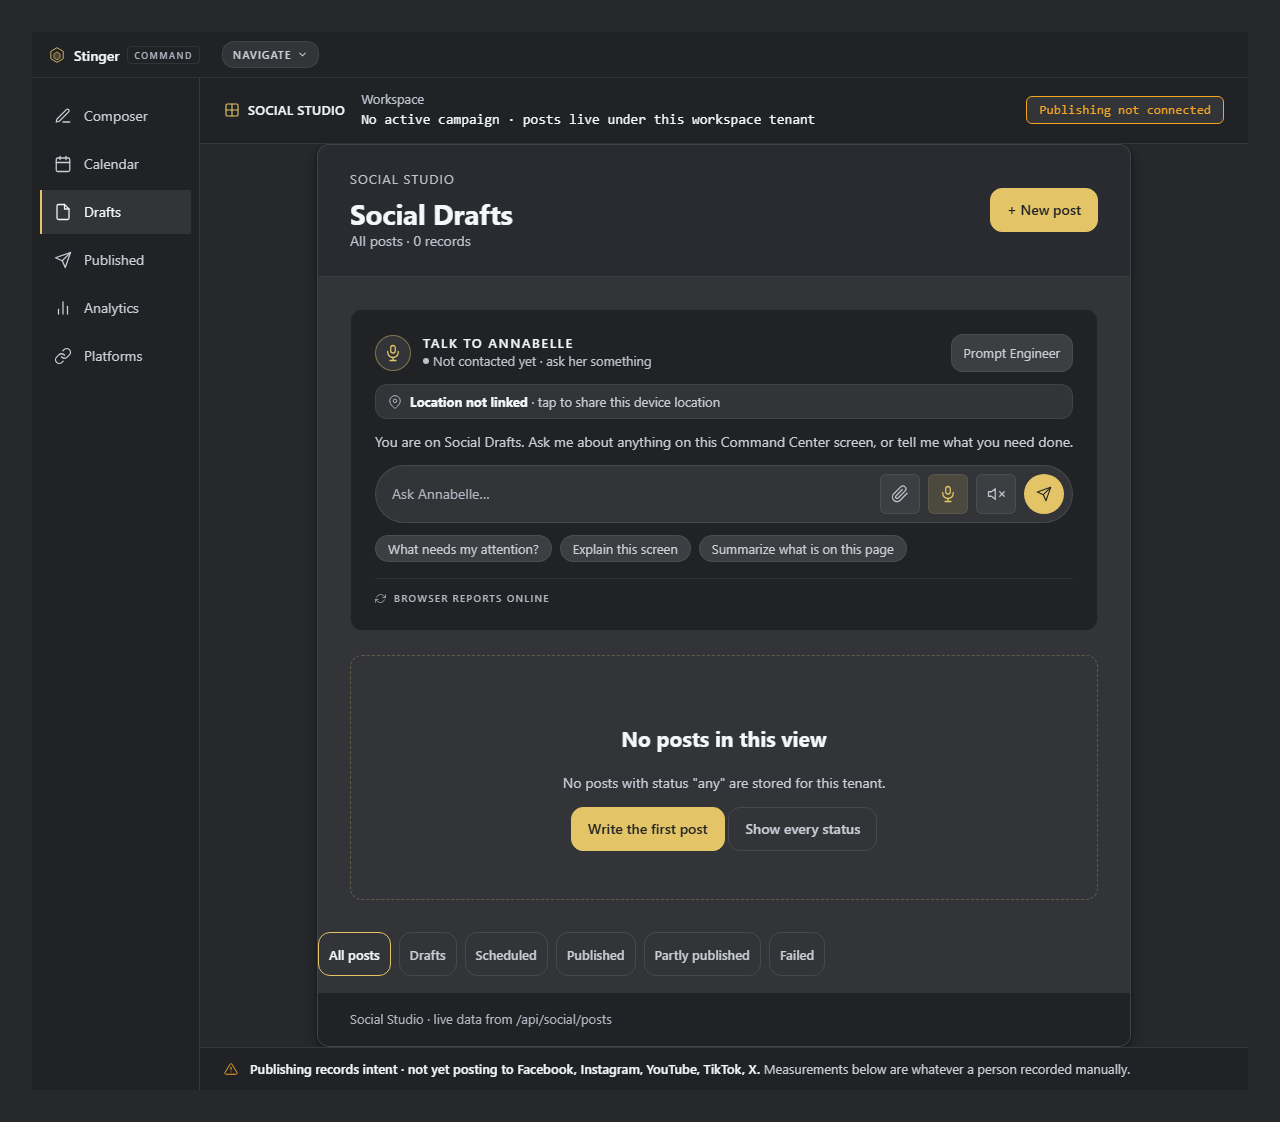Click the Publishing not connected badge
Screen dimensions: 1280x1122
(1124, 110)
